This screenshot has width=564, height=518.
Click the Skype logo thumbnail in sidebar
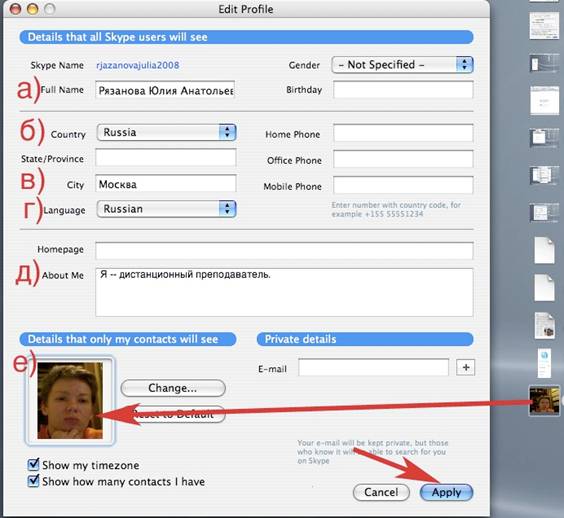coord(545,363)
